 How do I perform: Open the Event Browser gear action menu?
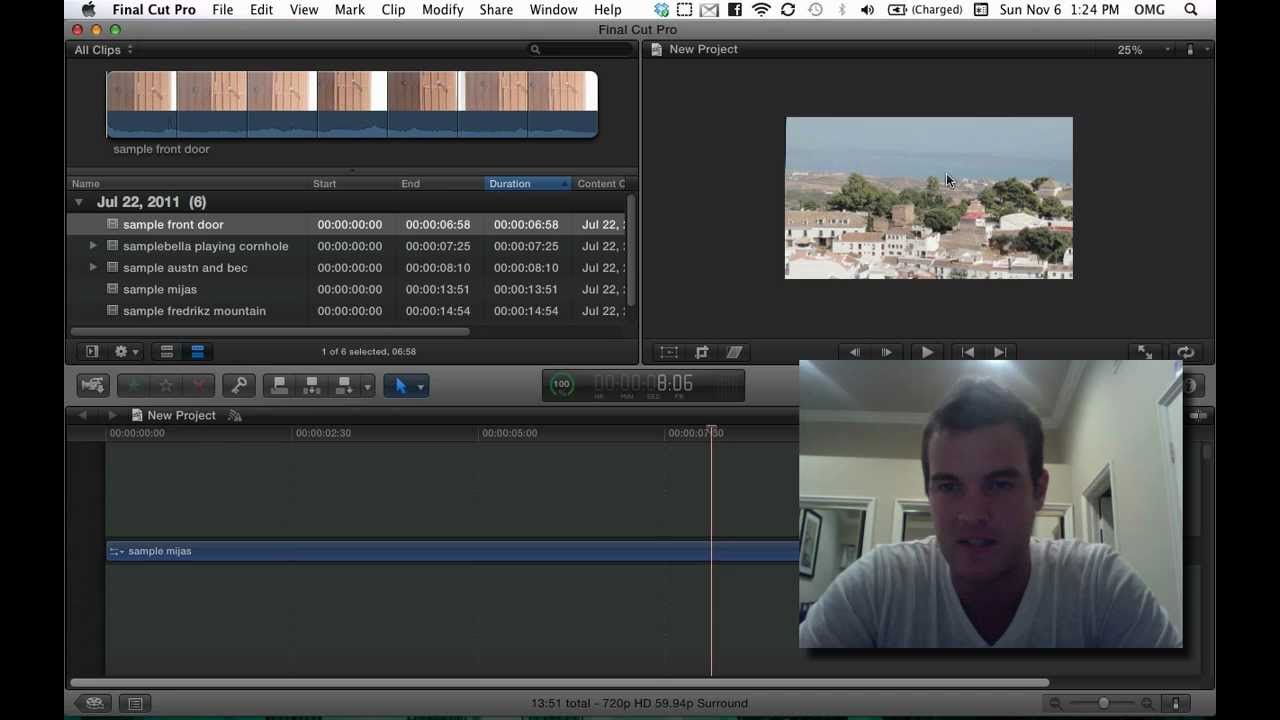tap(126, 352)
